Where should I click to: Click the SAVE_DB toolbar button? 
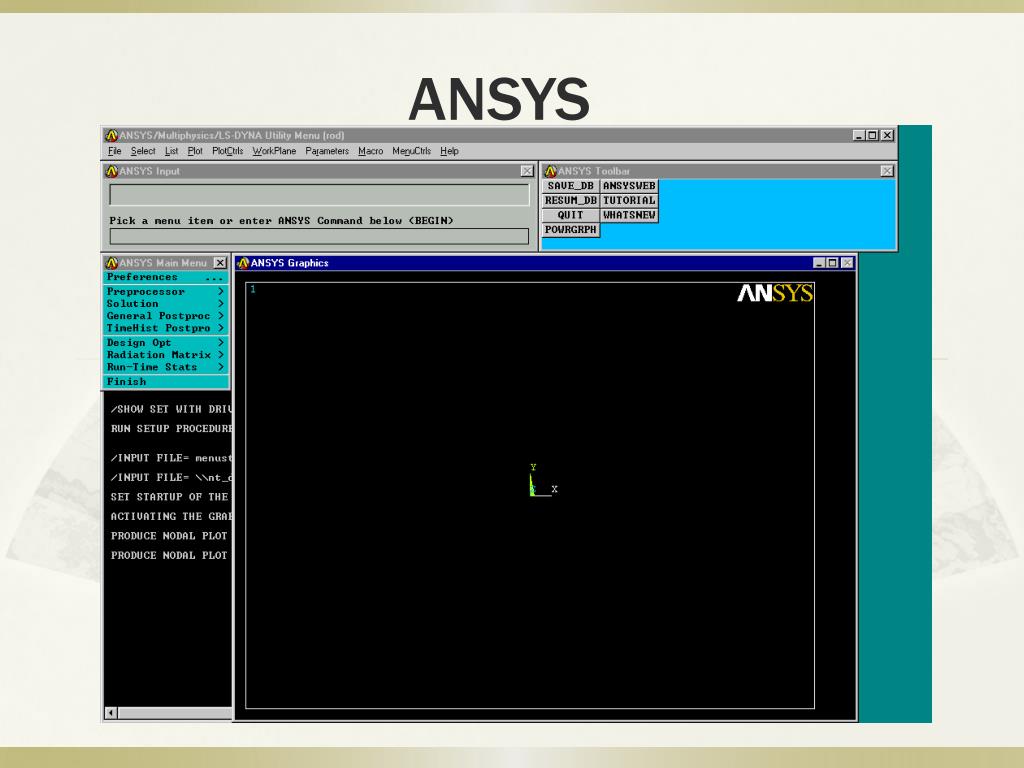(x=571, y=186)
